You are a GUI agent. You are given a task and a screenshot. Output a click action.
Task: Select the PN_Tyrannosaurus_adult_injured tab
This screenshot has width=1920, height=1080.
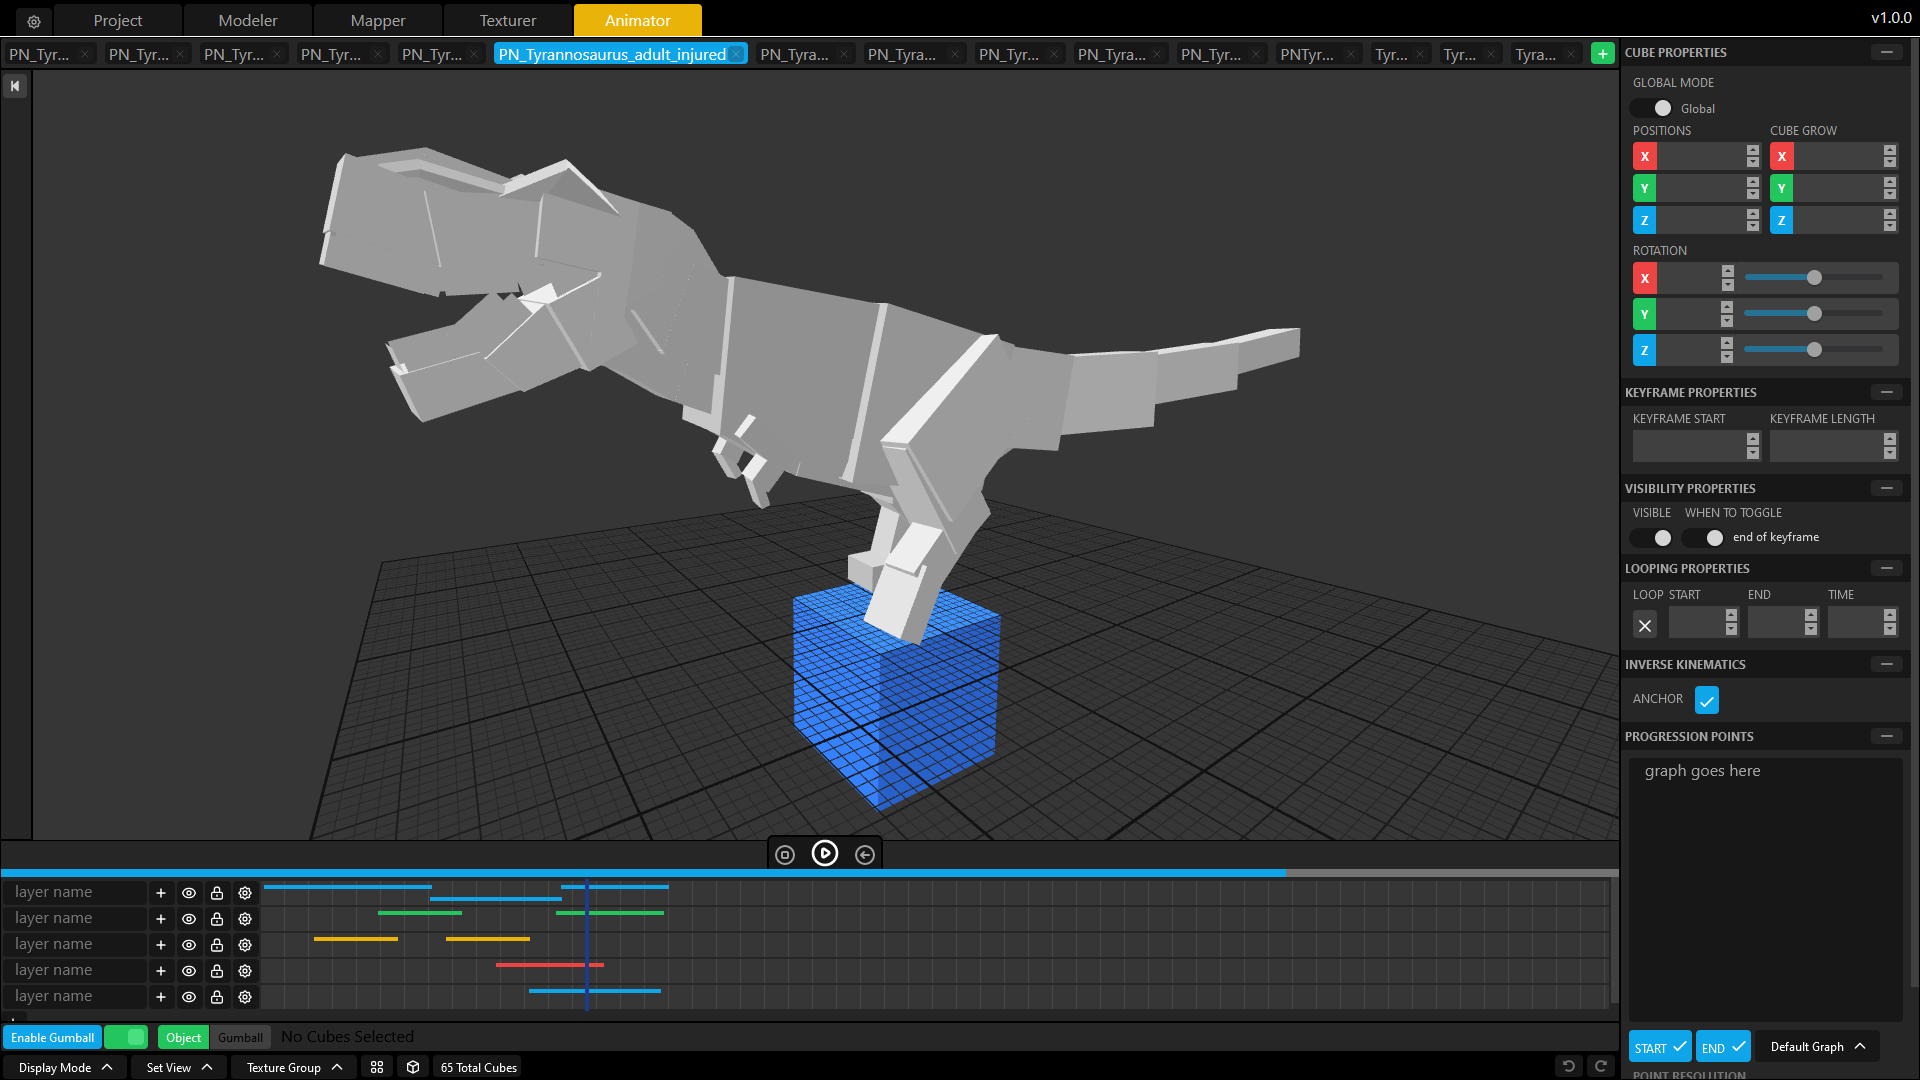[611, 54]
